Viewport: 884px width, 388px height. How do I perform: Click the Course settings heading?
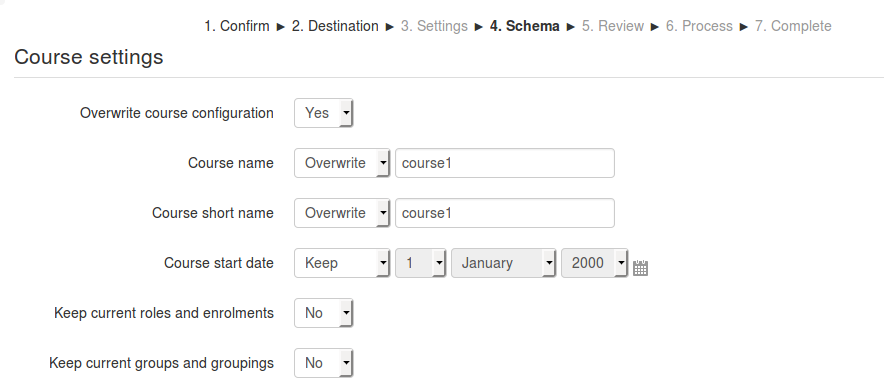[89, 57]
